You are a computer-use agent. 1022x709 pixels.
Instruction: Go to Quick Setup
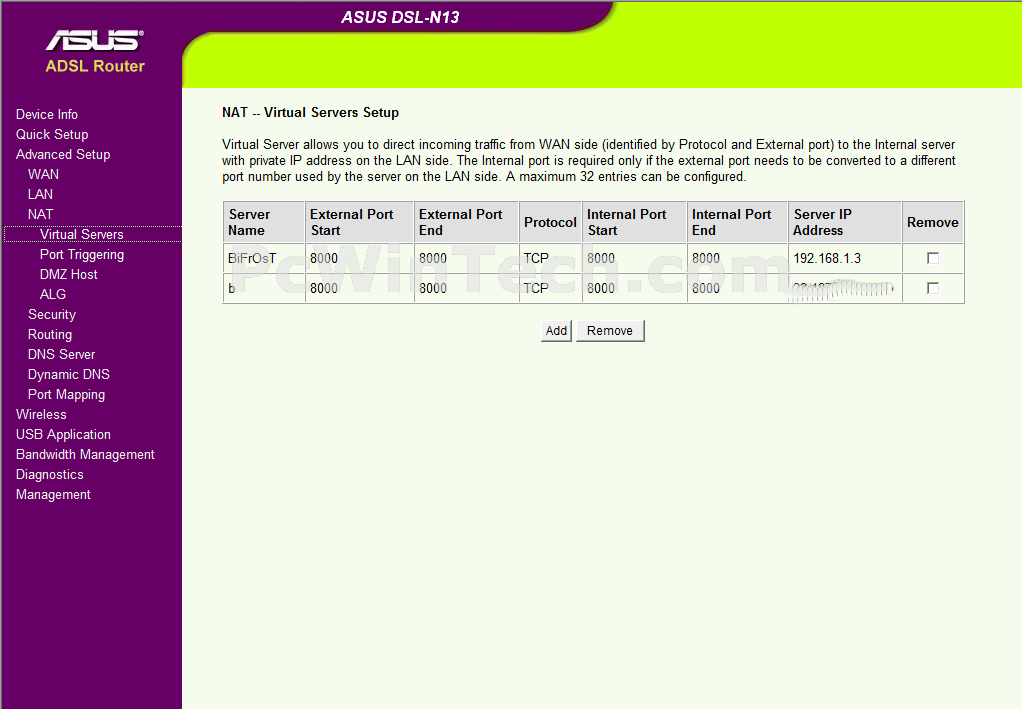pyautogui.click(x=52, y=134)
